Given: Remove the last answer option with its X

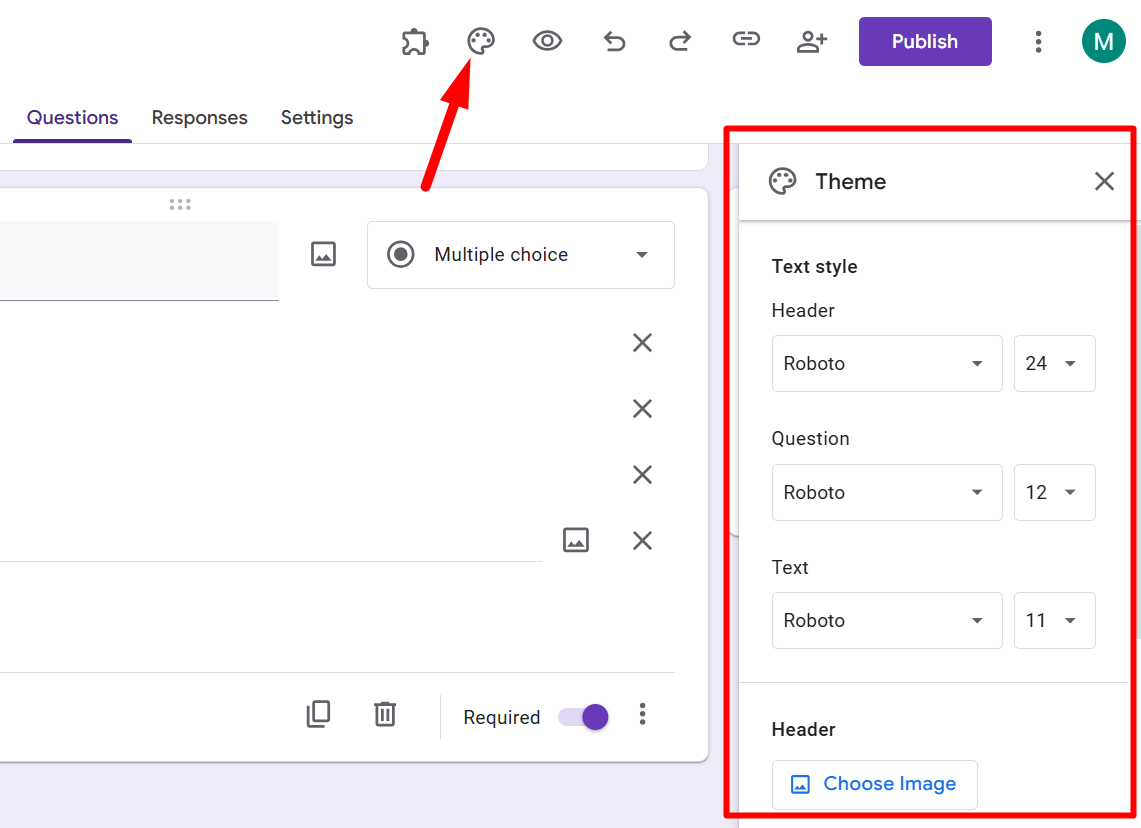Looking at the screenshot, I should pyautogui.click(x=642, y=540).
